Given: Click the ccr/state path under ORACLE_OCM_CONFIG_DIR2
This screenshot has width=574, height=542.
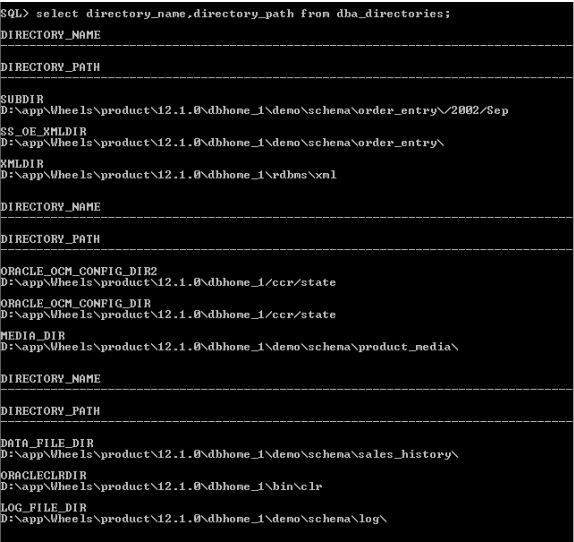Looking at the screenshot, I should pyautogui.click(x=168, y=283).
